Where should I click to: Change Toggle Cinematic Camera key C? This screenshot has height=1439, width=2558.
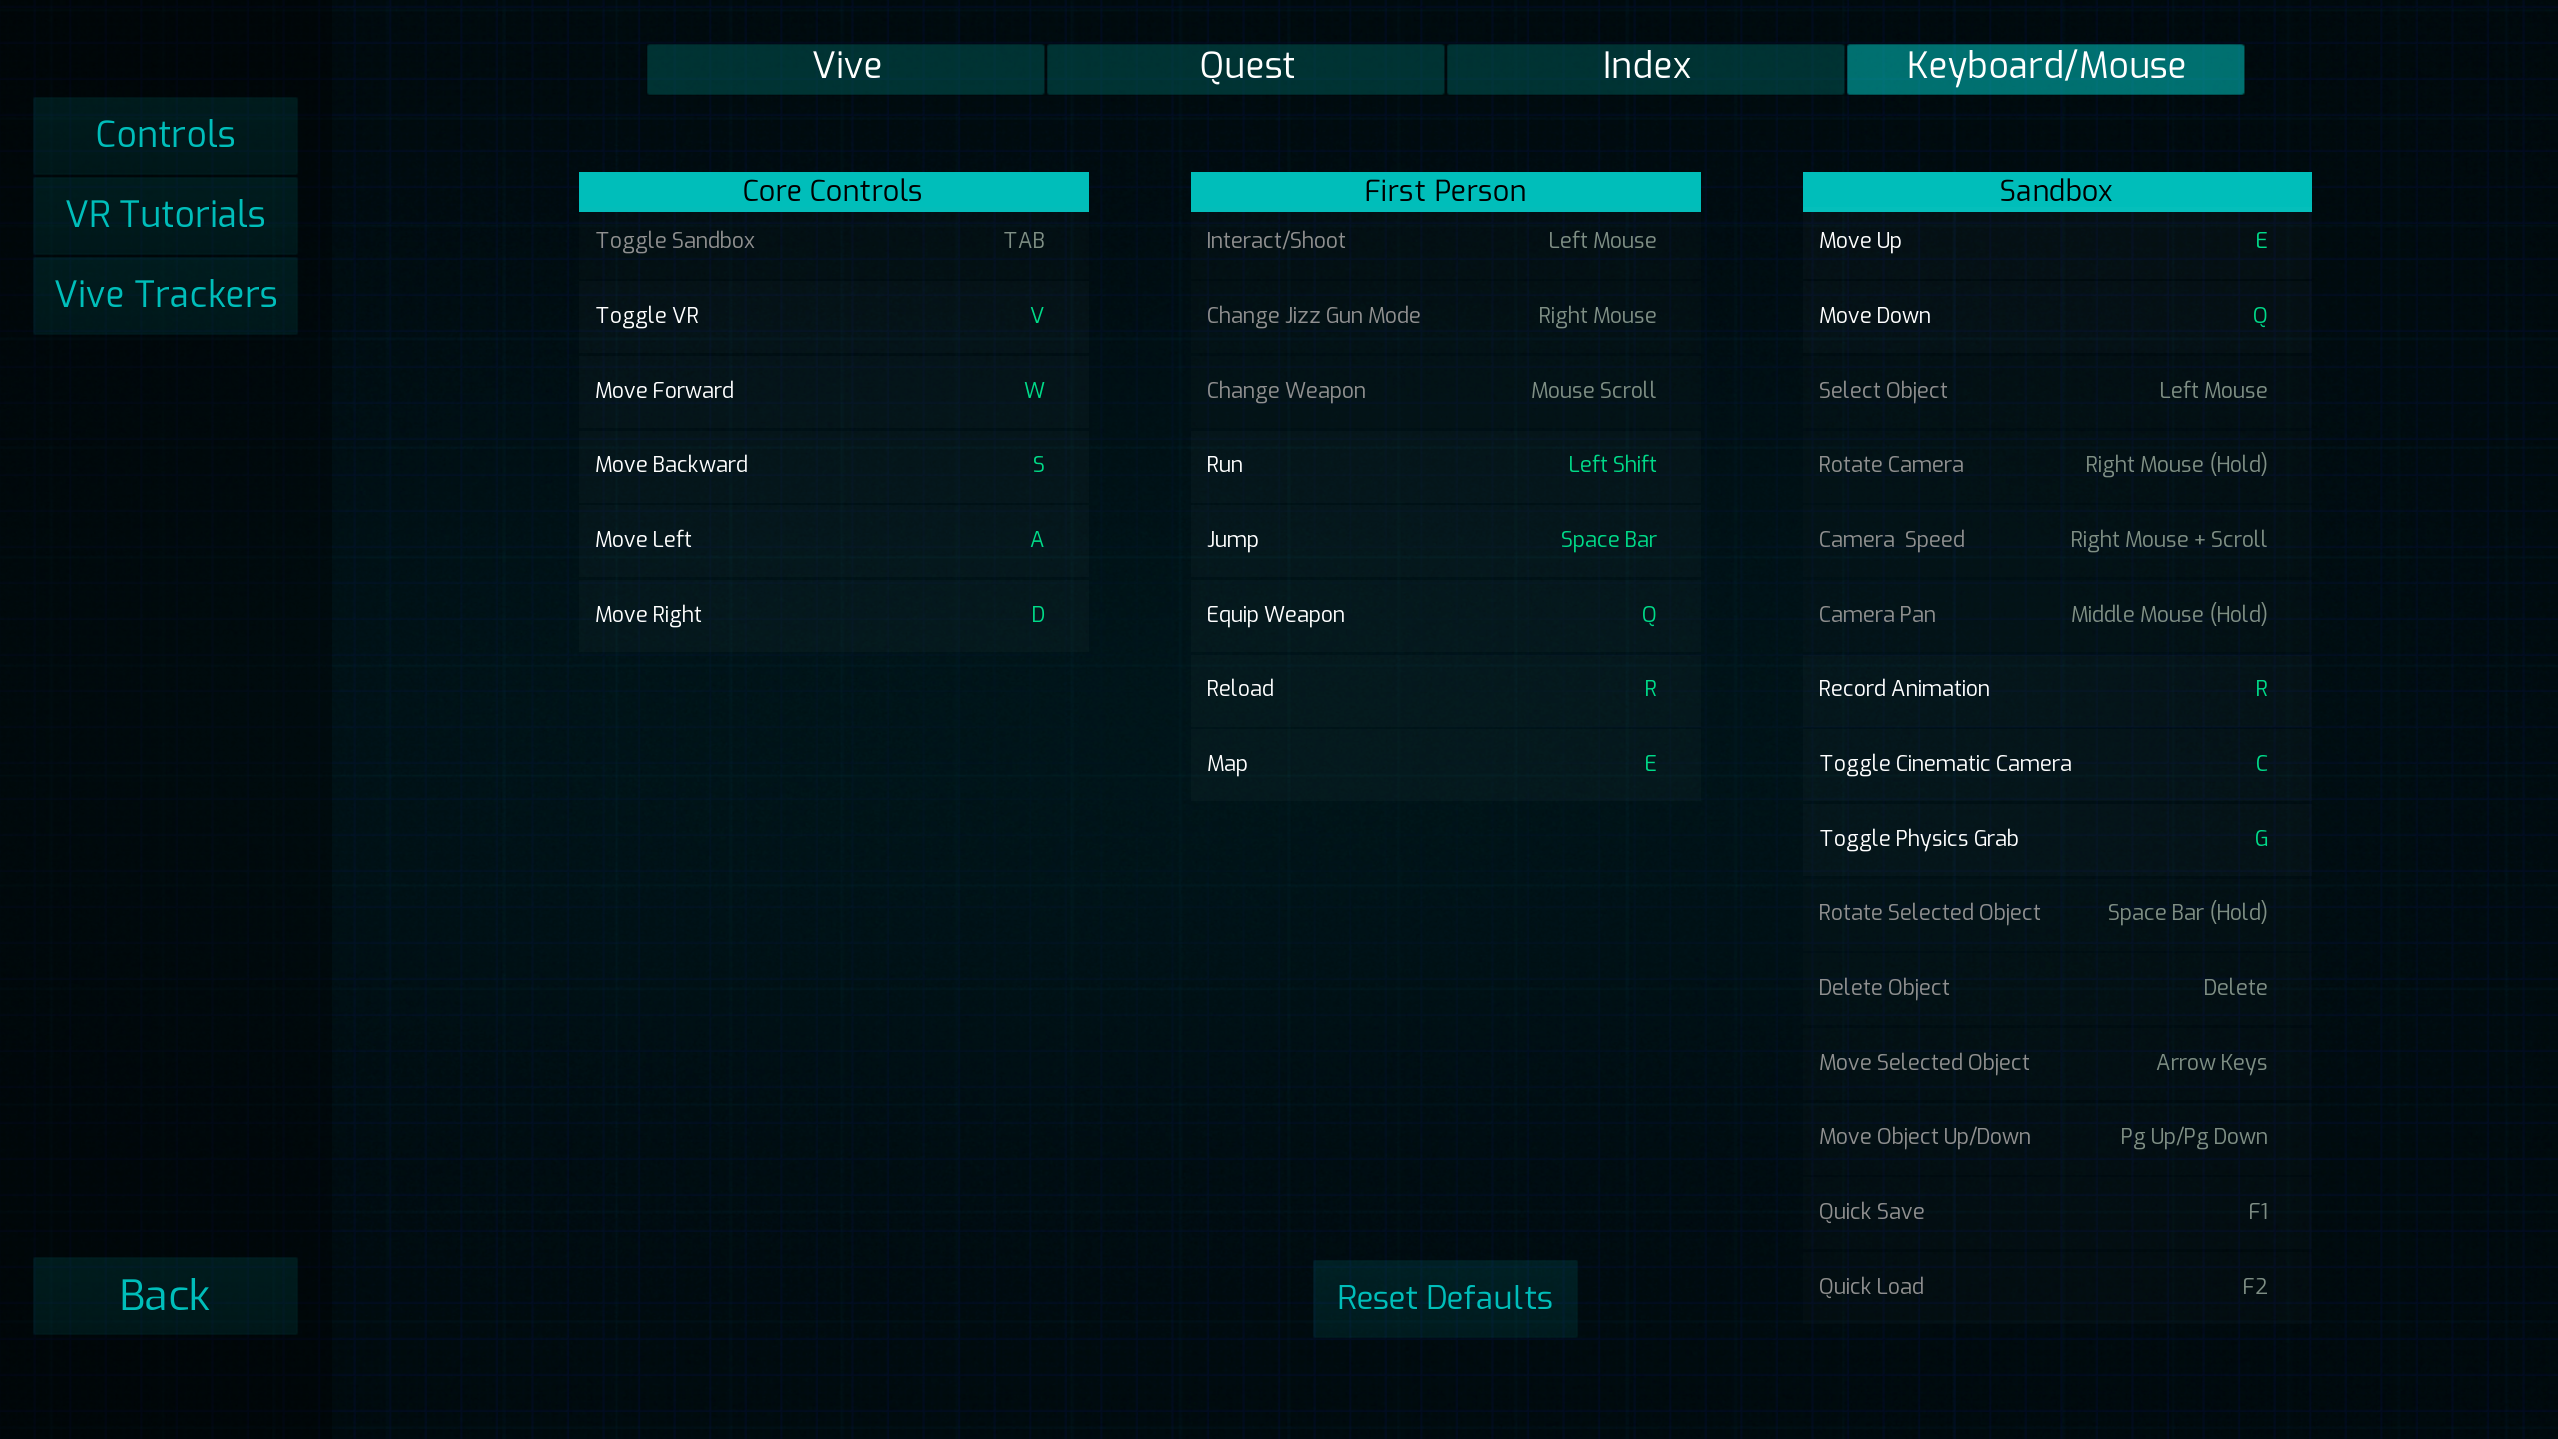click(x=2260, y=764)
